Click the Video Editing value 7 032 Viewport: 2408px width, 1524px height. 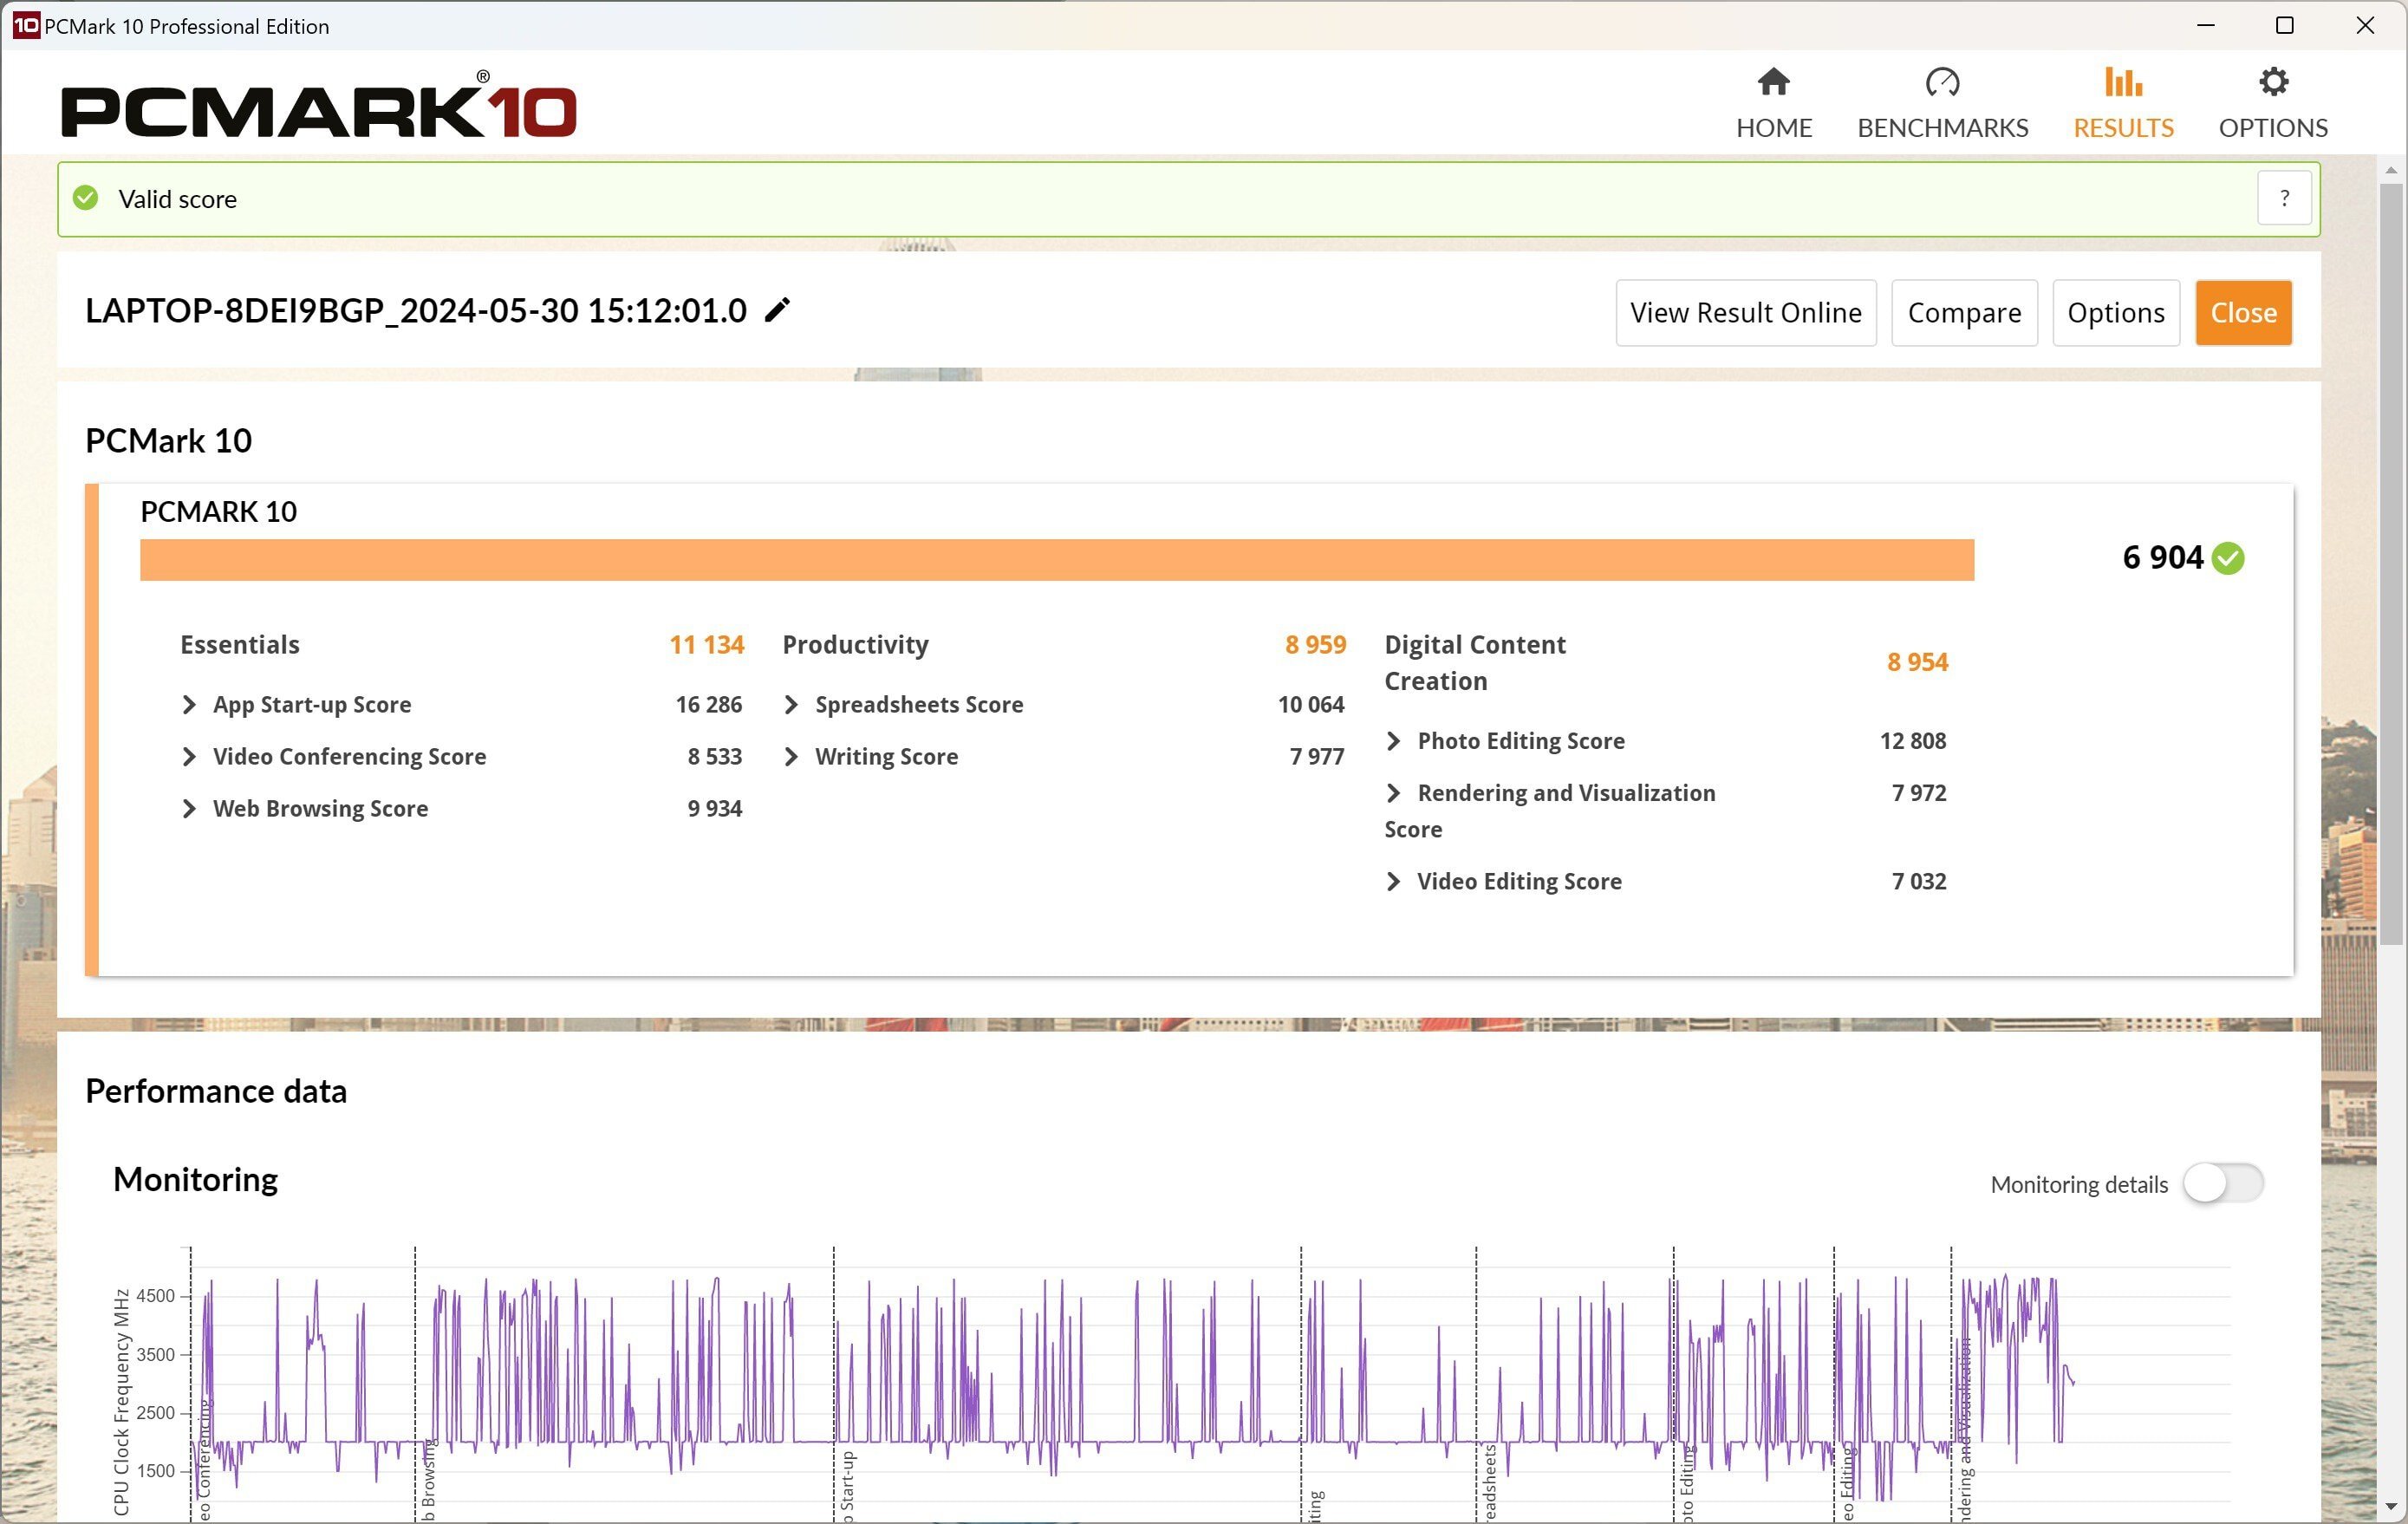pyautogui.click(x=1918, y=881)
